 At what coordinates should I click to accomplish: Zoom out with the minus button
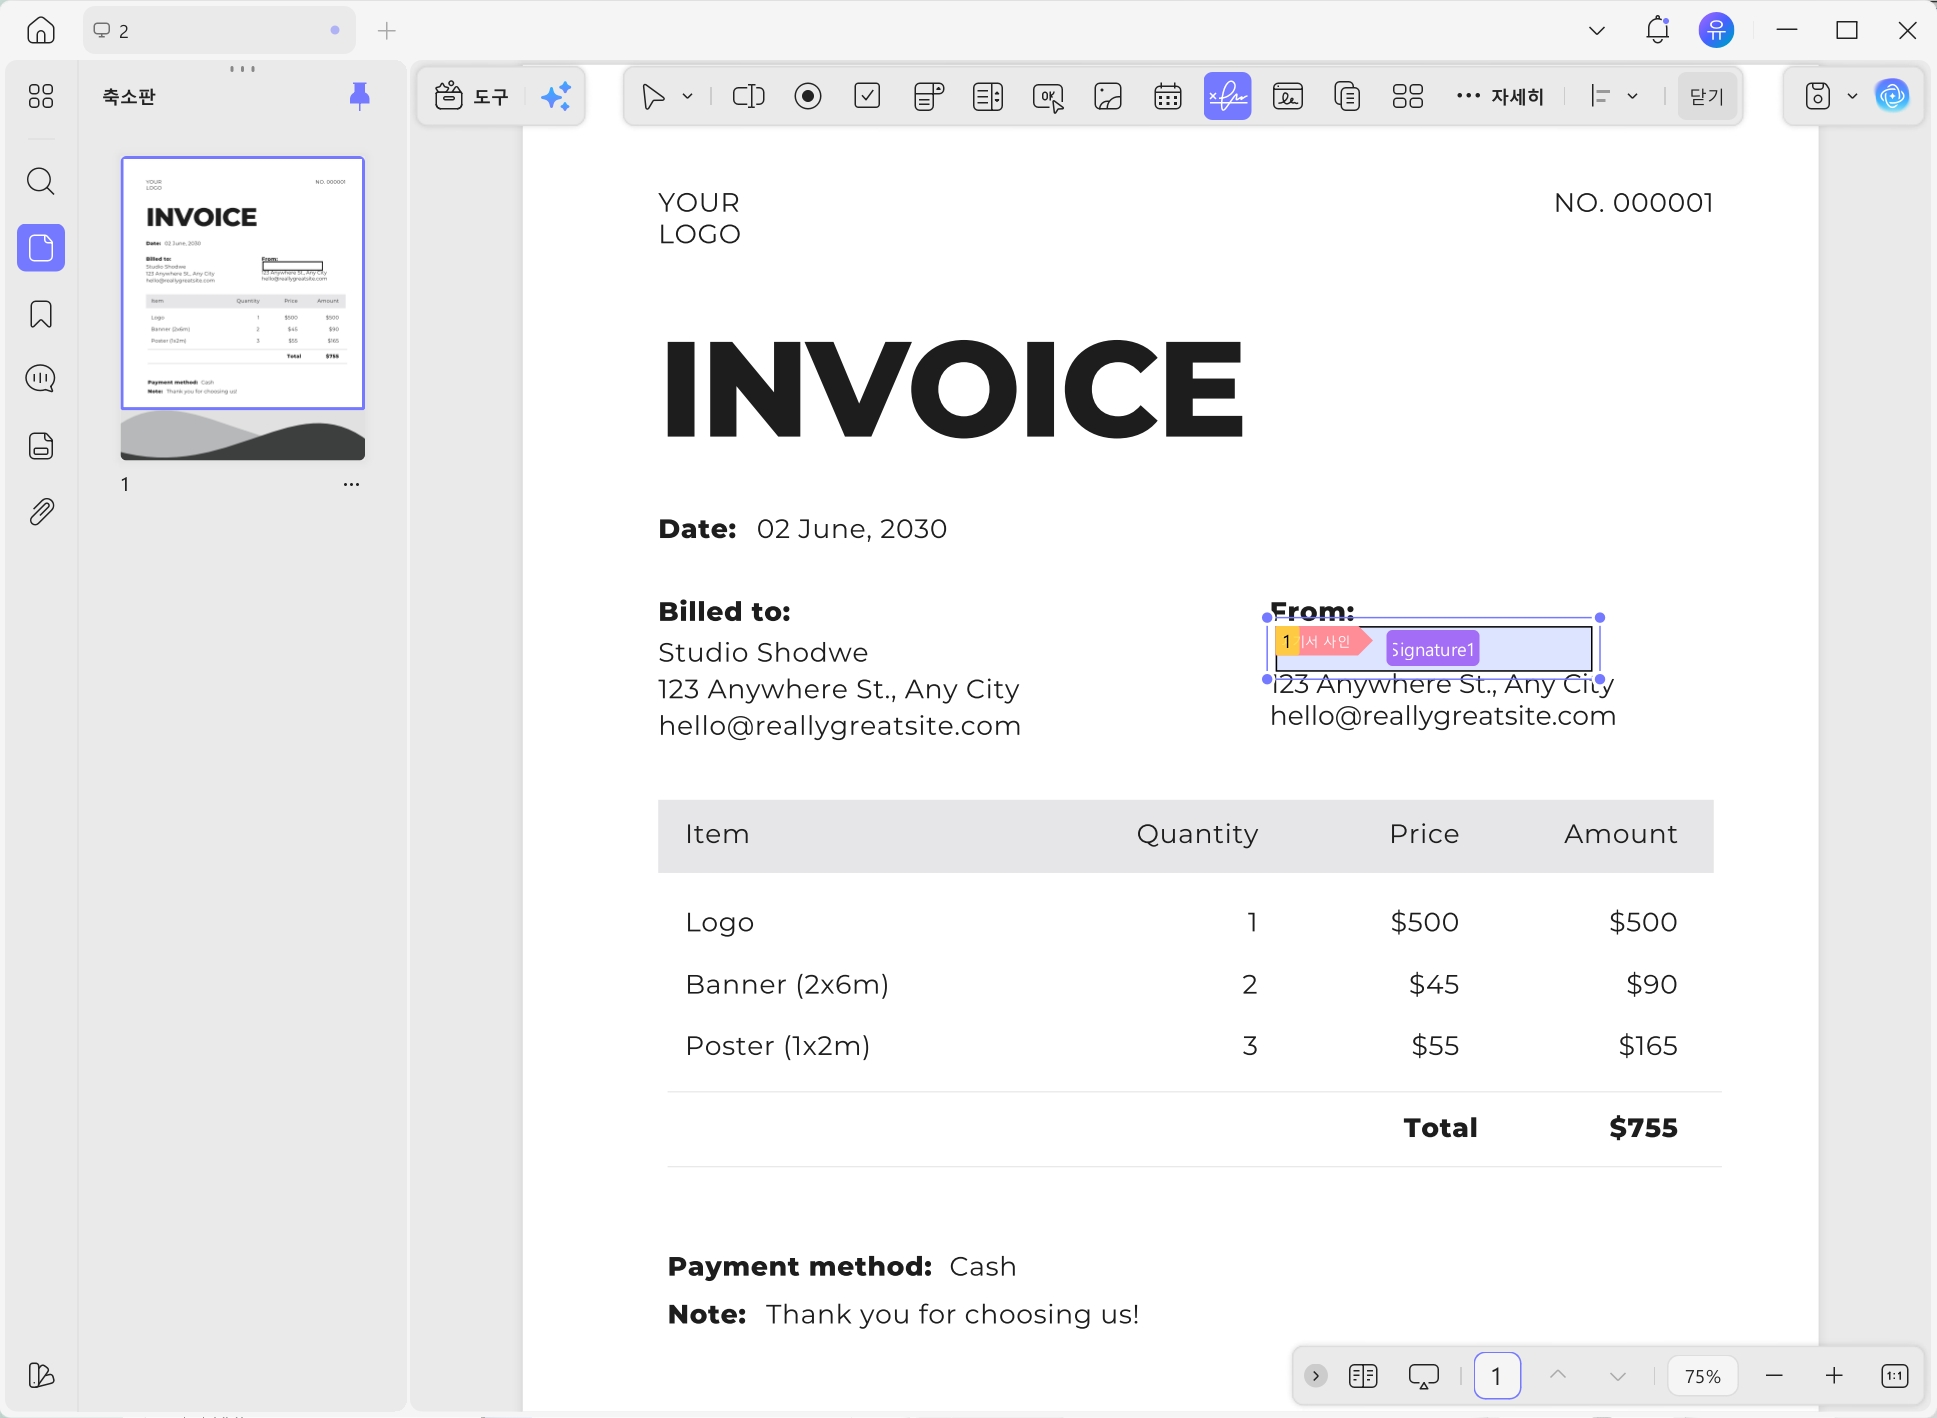click(1775, 1376)
